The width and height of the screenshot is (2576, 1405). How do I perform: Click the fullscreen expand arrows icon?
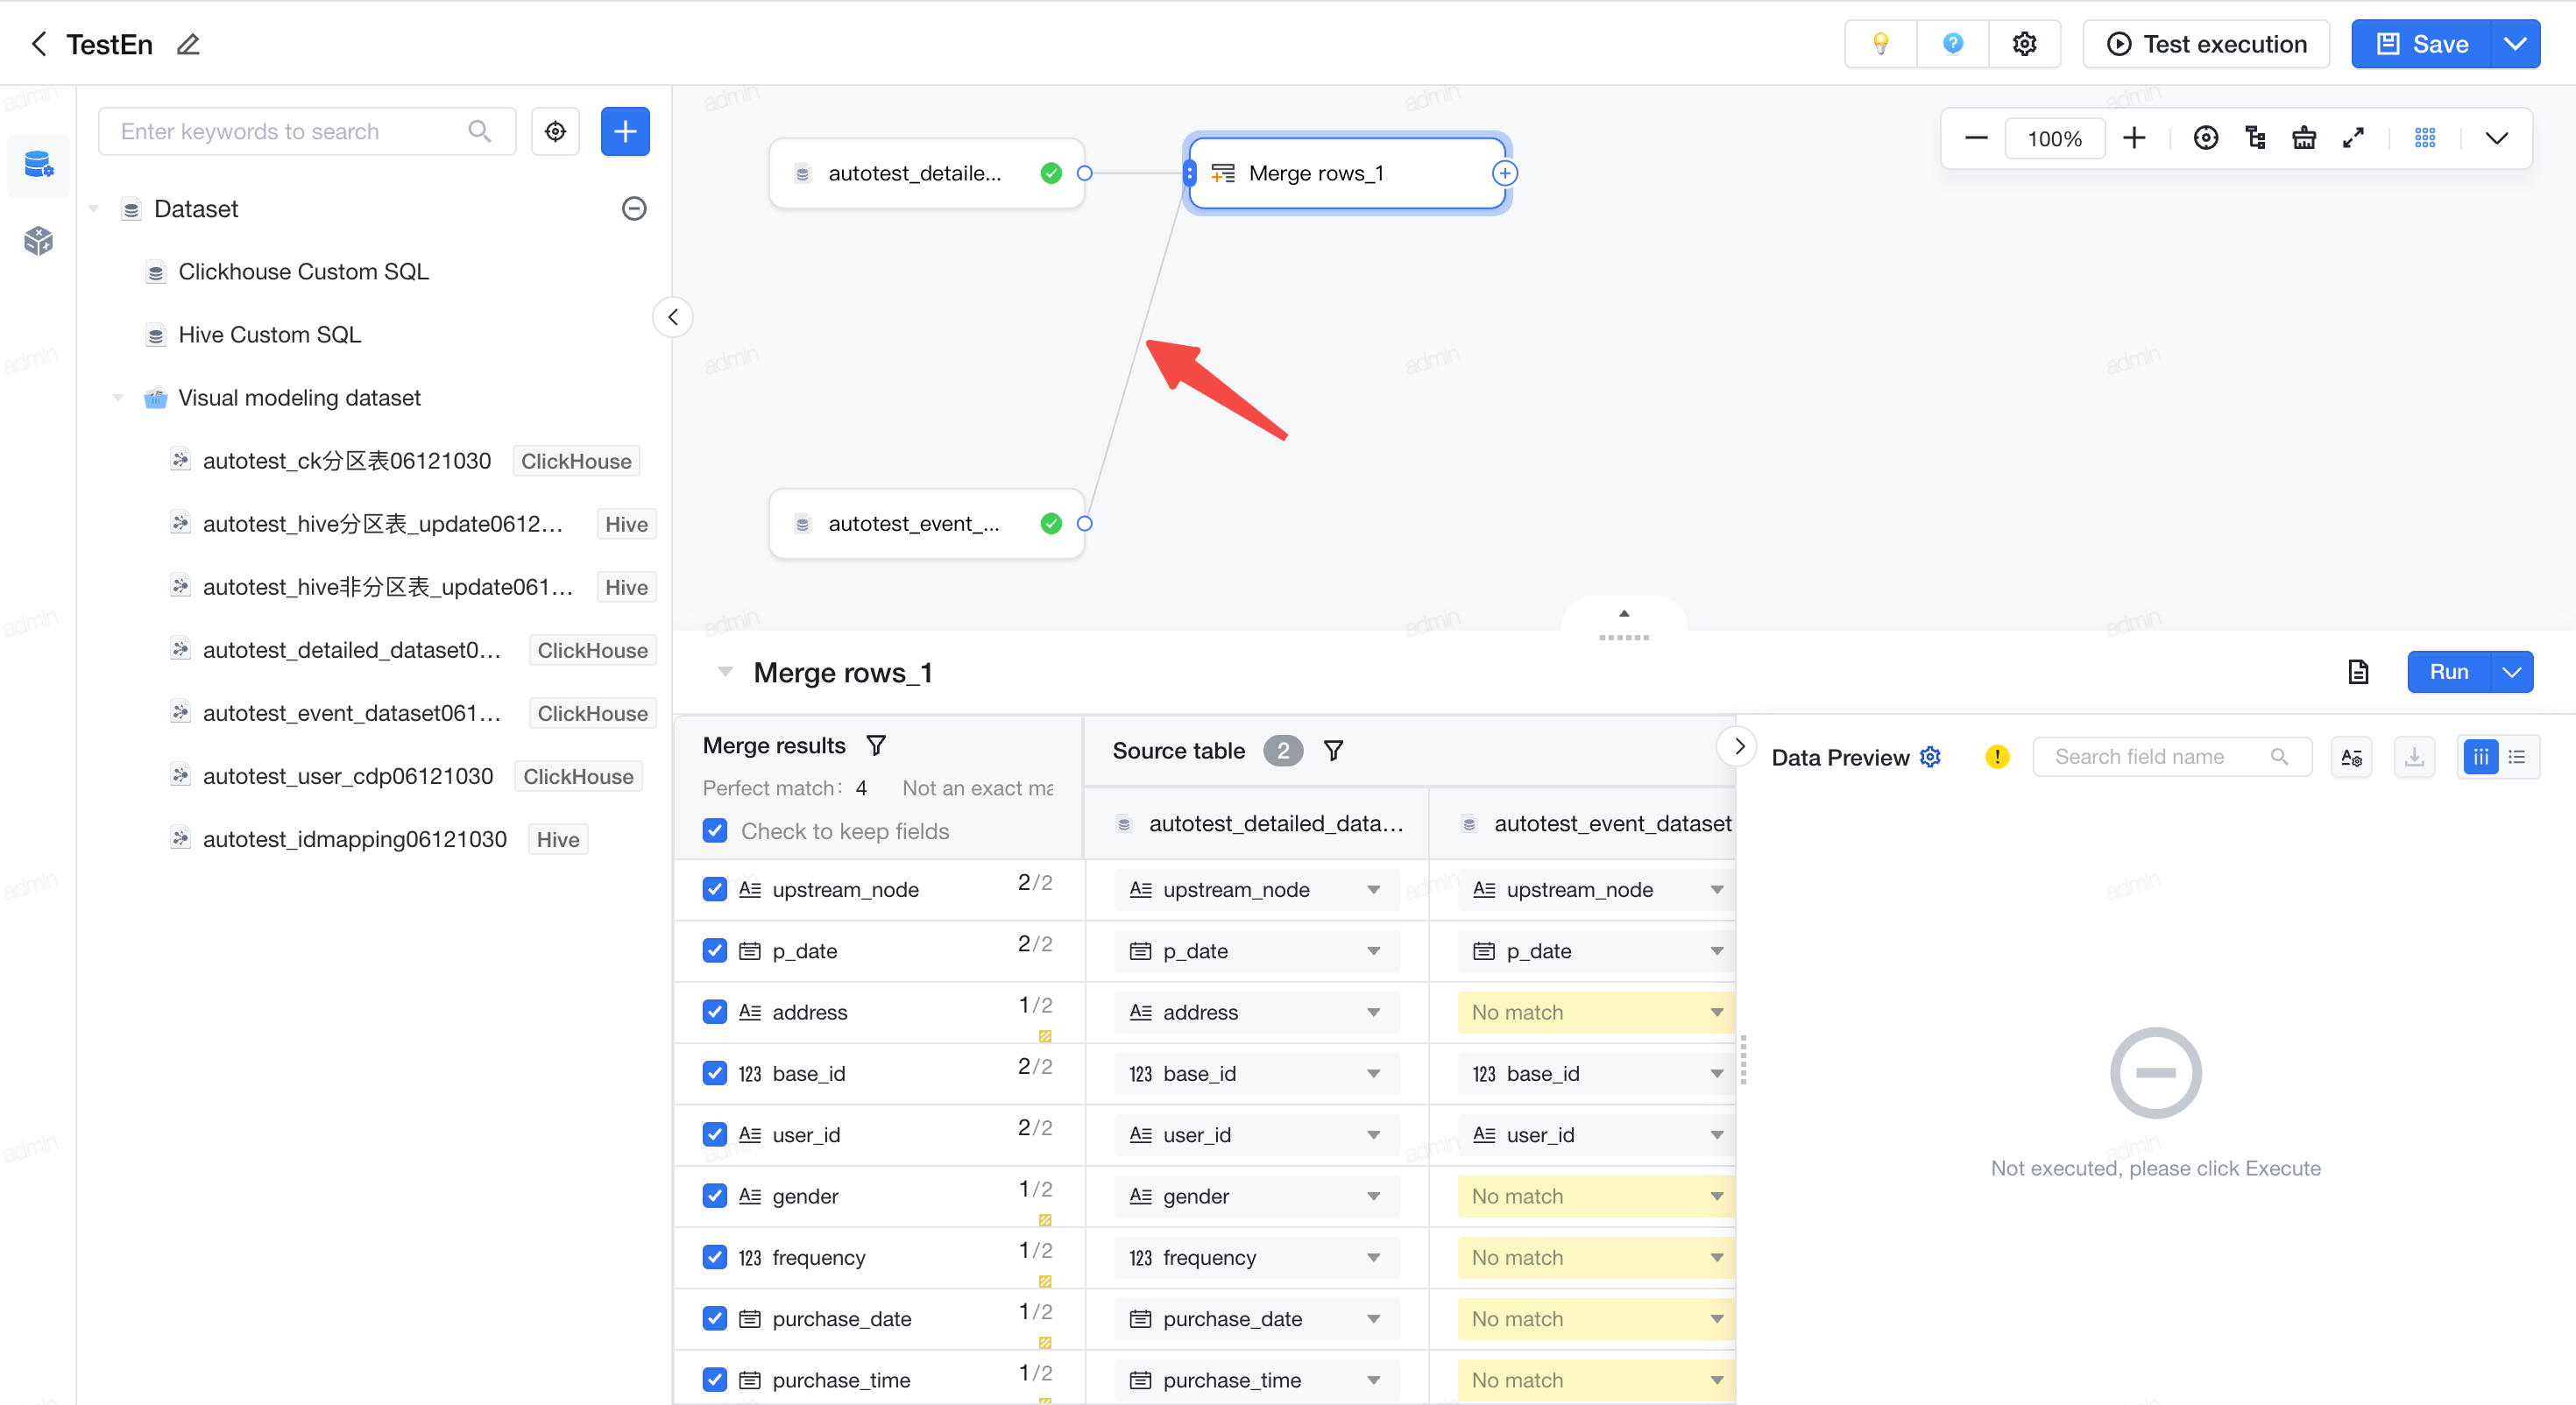point(2353,138)
